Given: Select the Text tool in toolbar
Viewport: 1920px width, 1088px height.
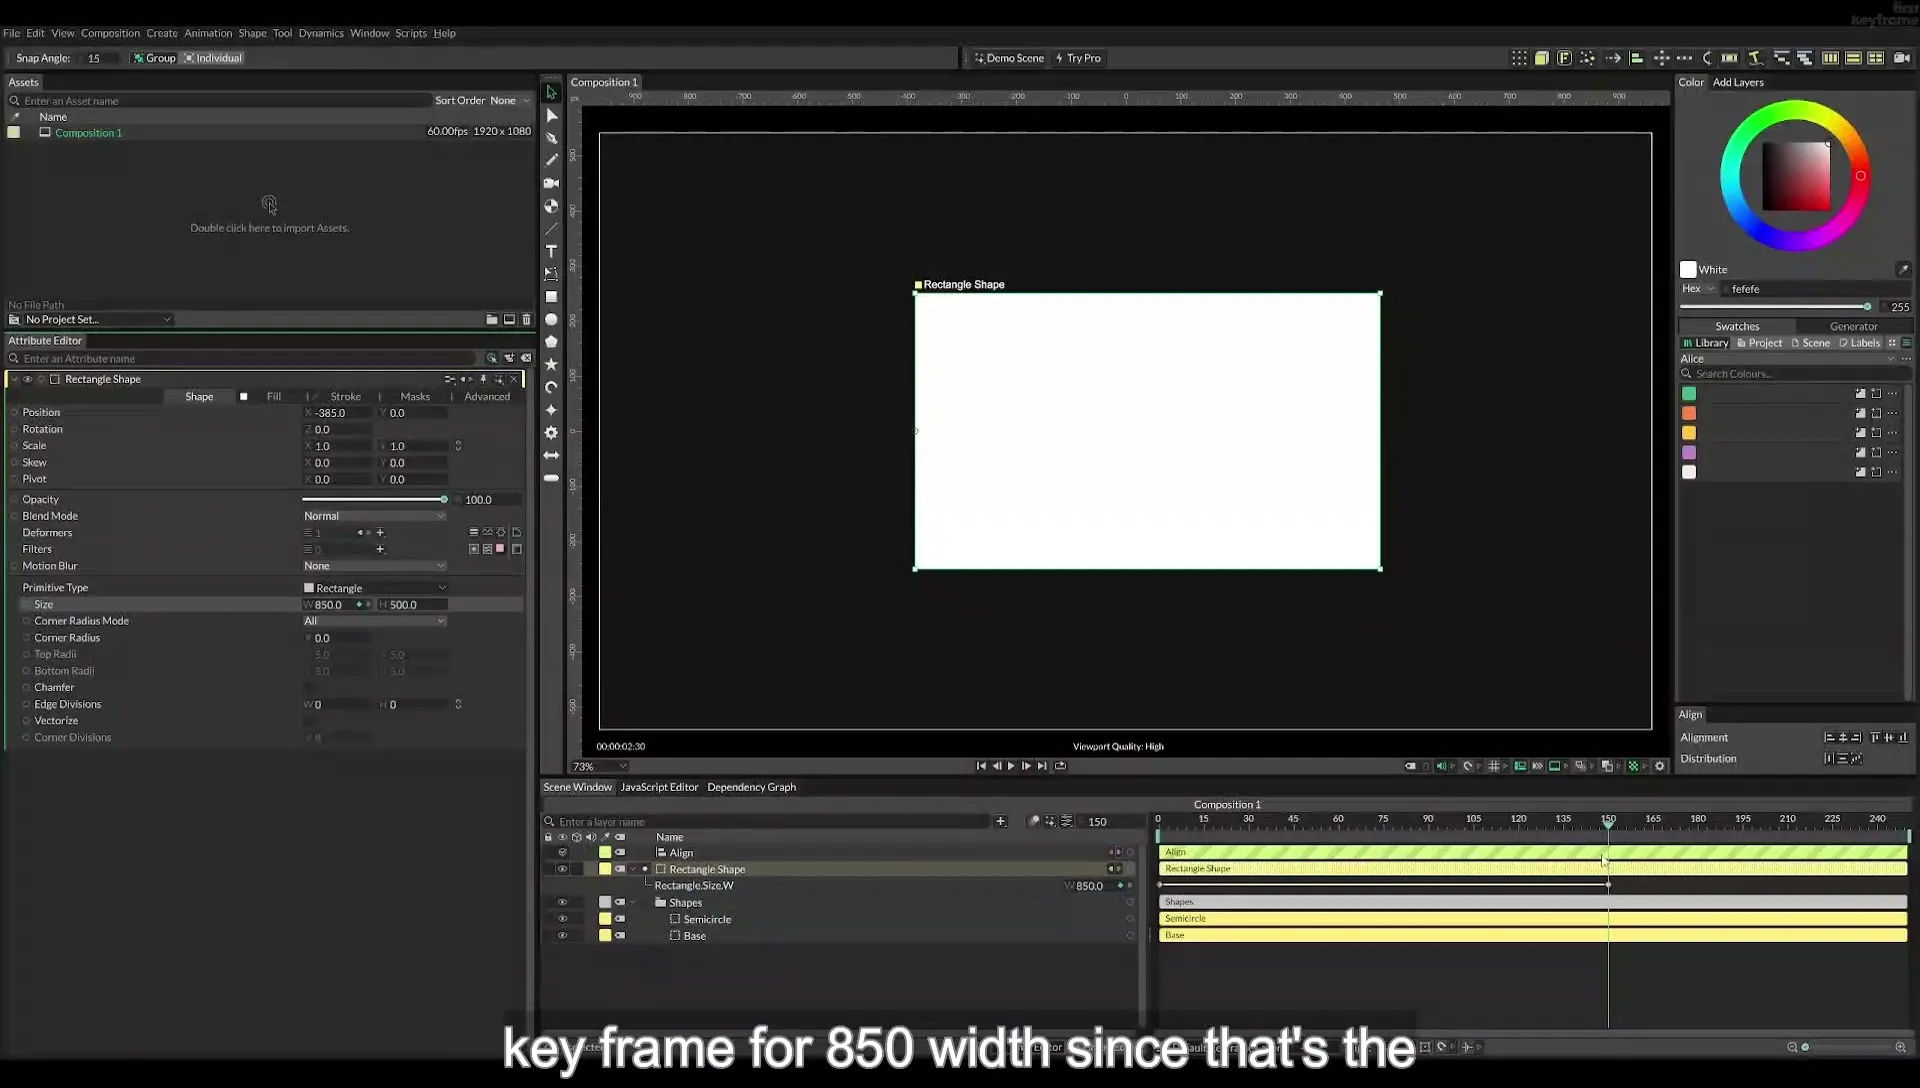Looking at the screenshot, I should (x=551, y=251).
